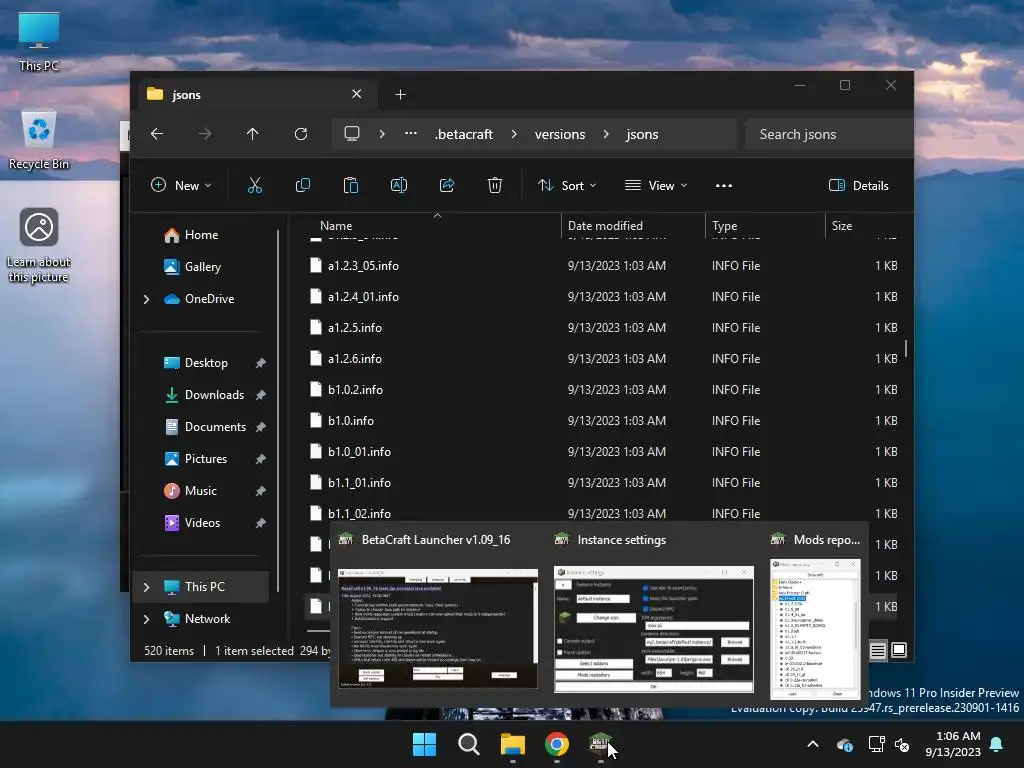
Task: Click the Copy icon in toolbar
Action: (303, 185)
